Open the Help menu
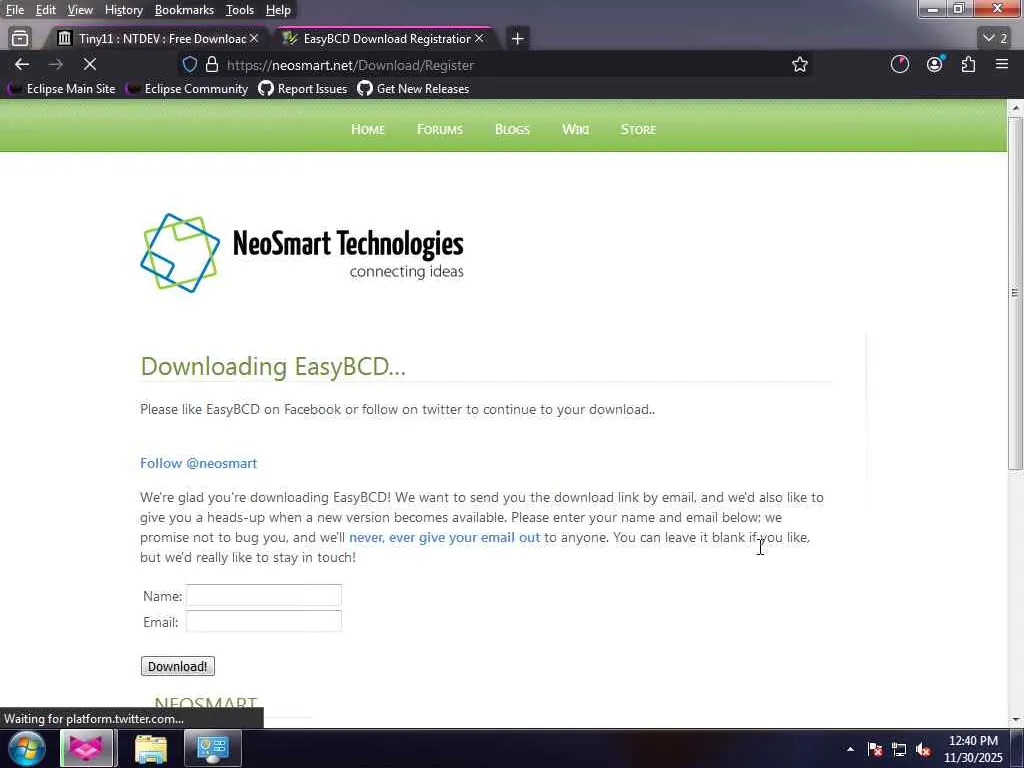 (278, 10)
